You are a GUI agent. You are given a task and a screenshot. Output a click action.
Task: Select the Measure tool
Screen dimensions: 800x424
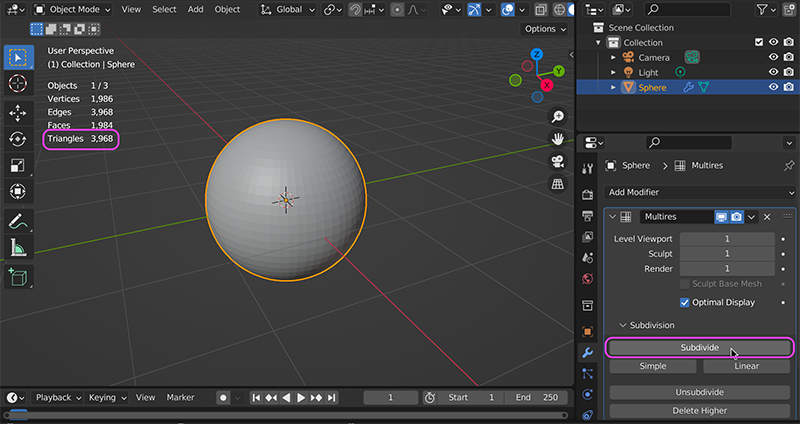point(17,247)
